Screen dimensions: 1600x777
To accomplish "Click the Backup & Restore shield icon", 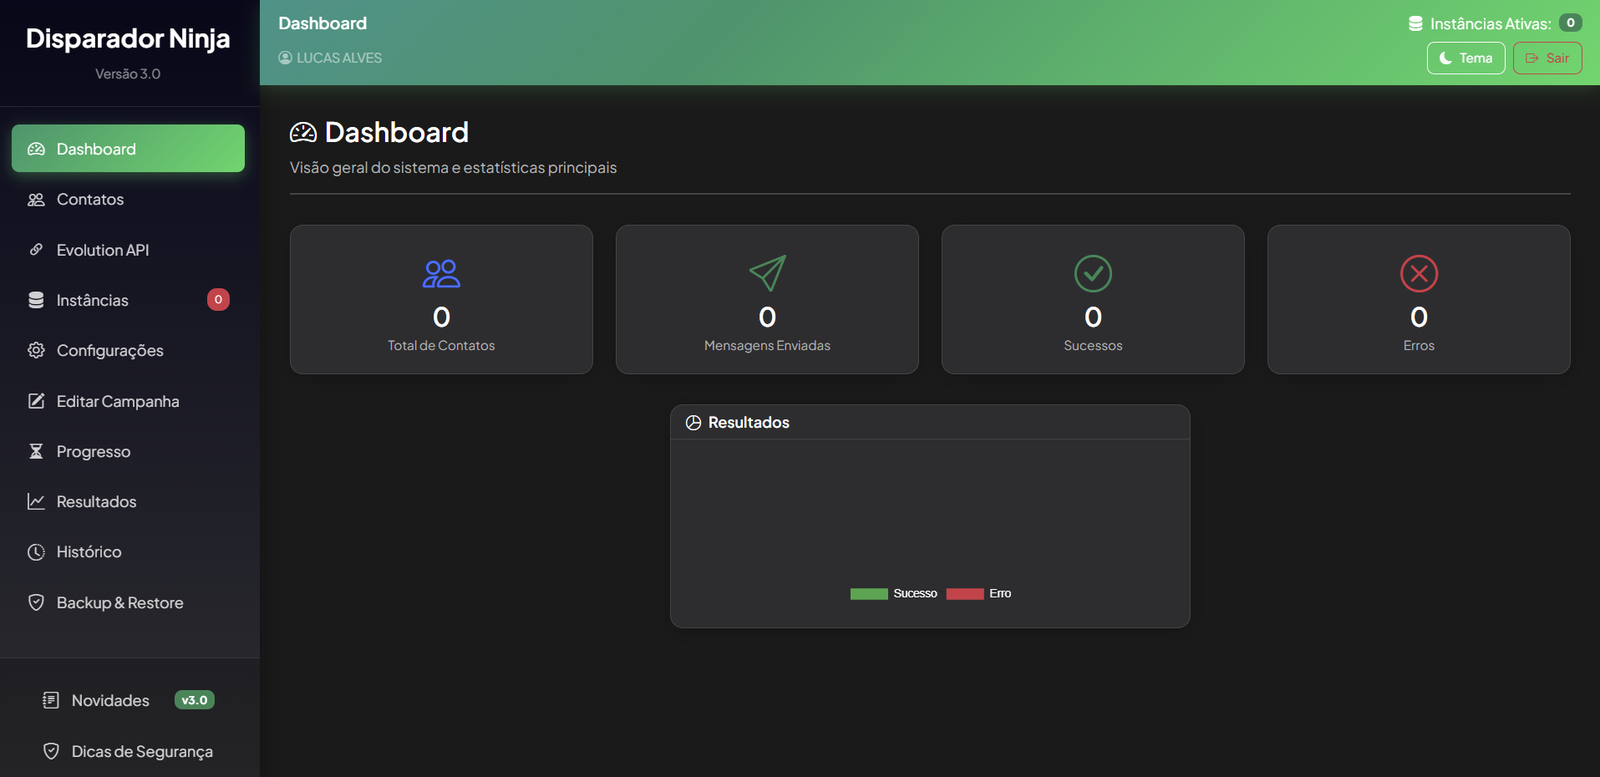I will click(36, 602).
